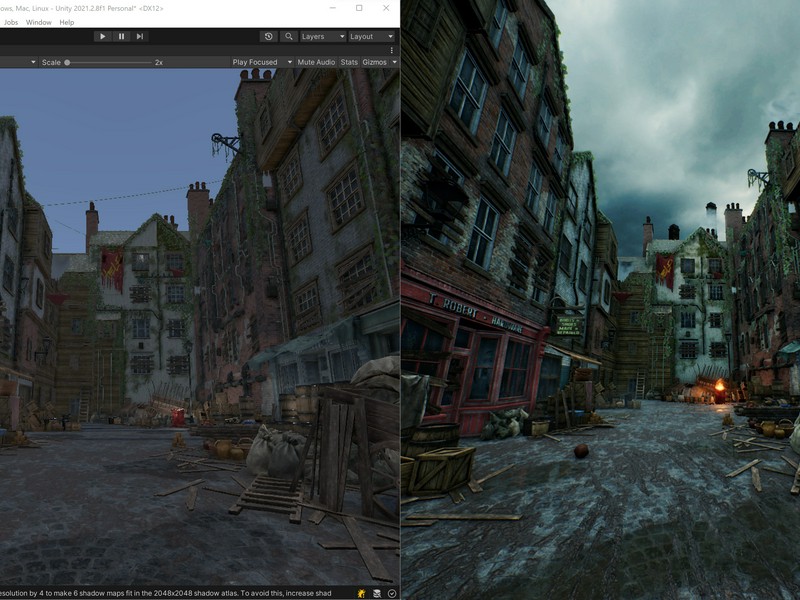Open the Layers dropdown

[323, 36]
